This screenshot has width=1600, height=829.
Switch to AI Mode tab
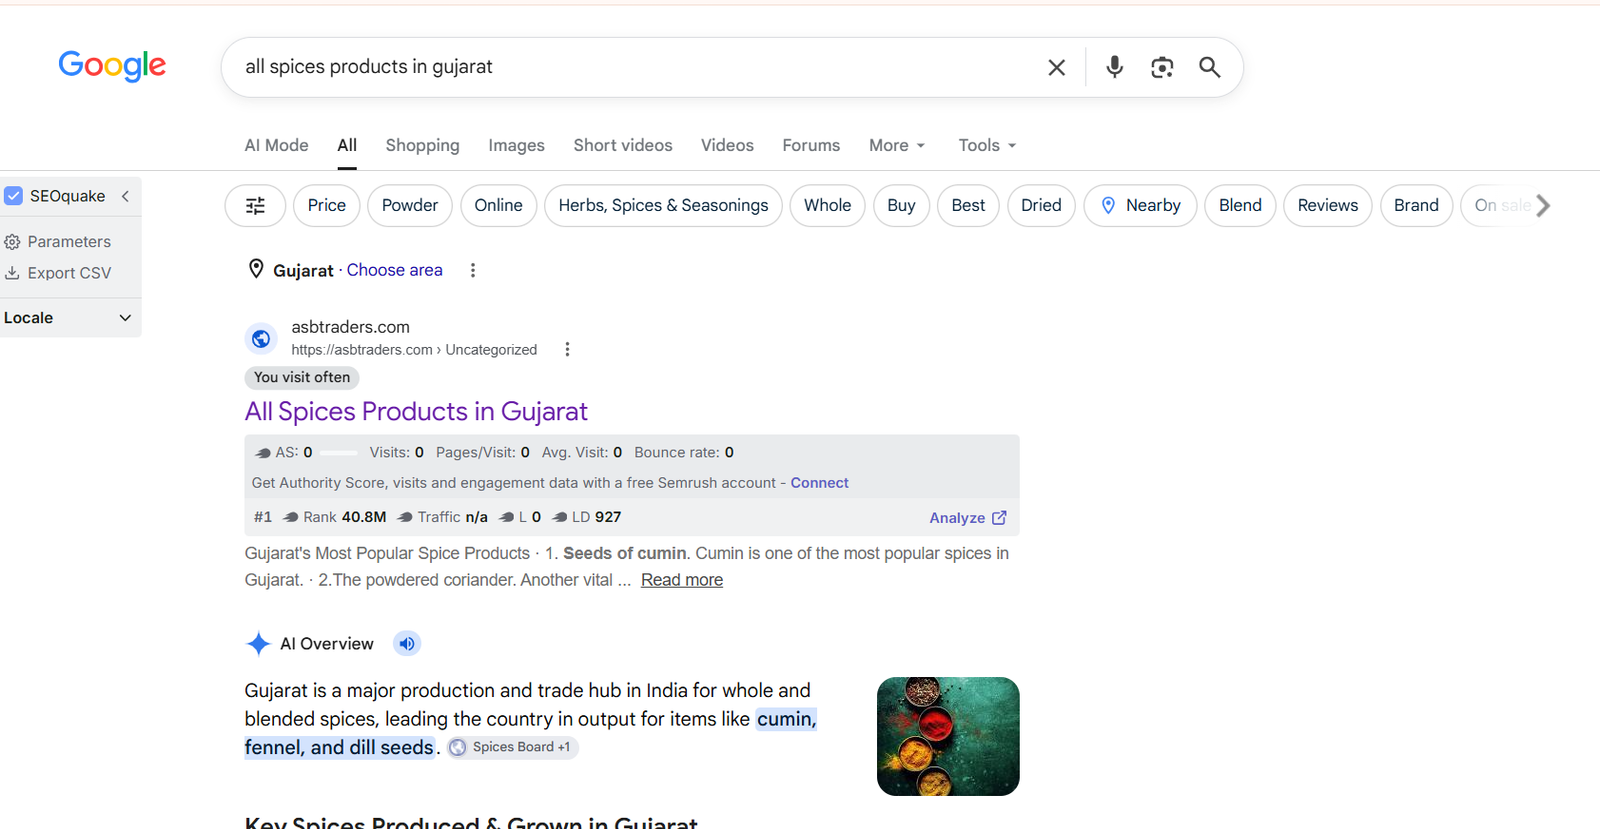[x=277, y=145]
